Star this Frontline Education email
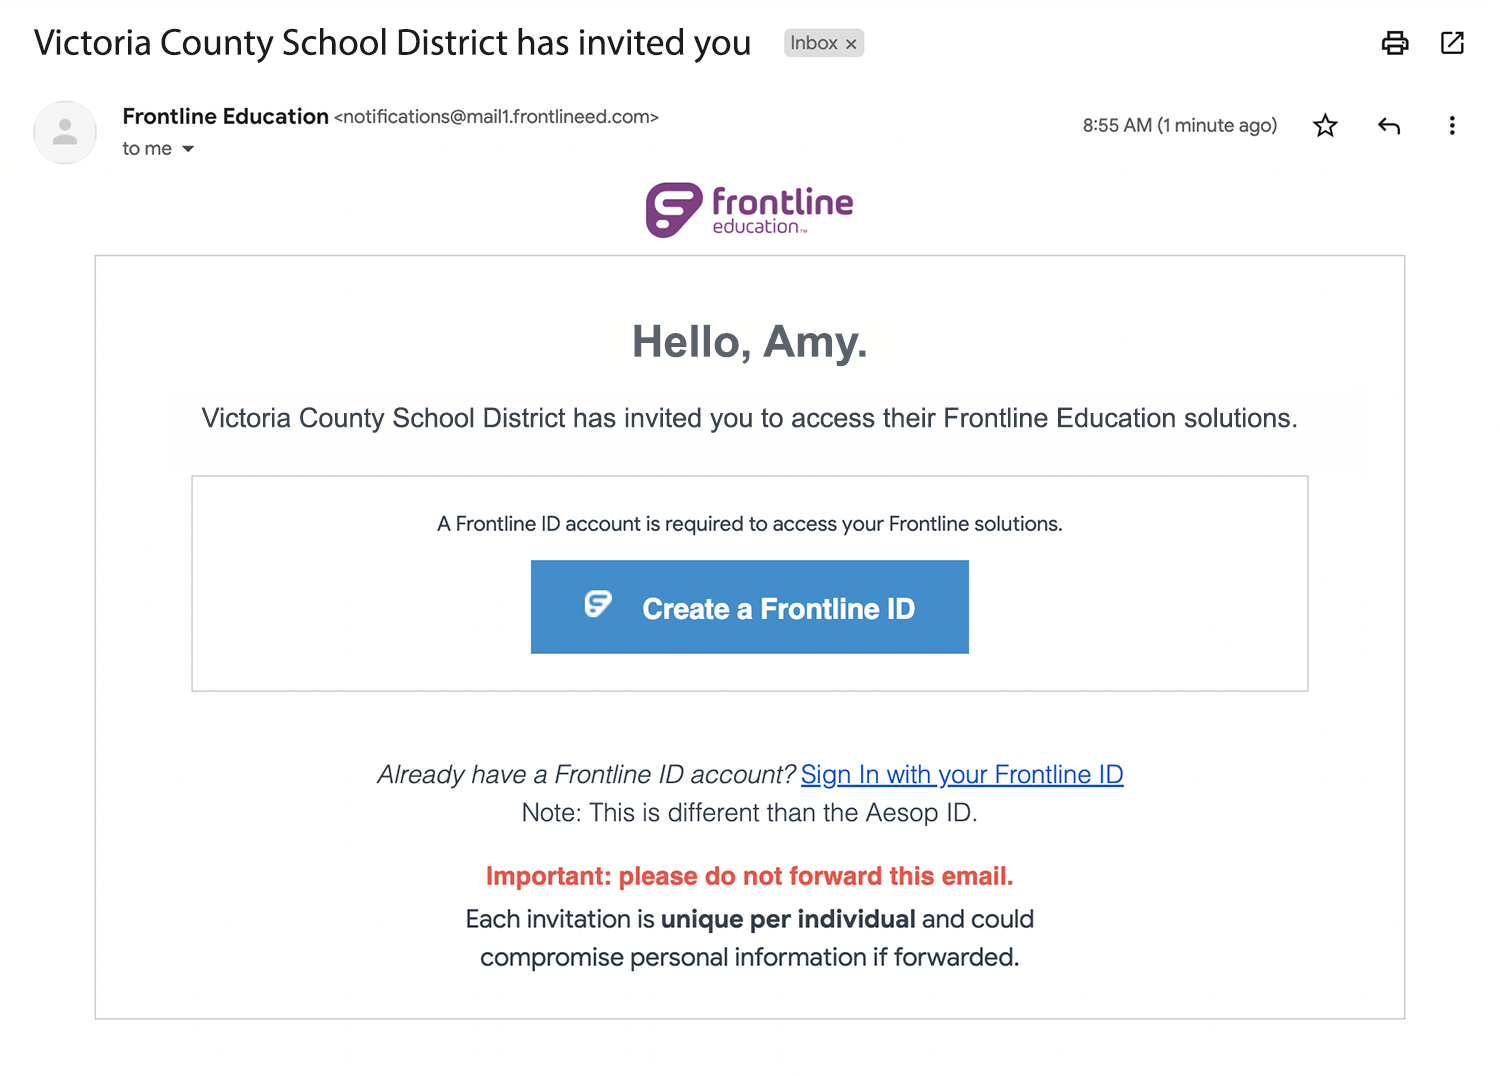 [1325, 125]
